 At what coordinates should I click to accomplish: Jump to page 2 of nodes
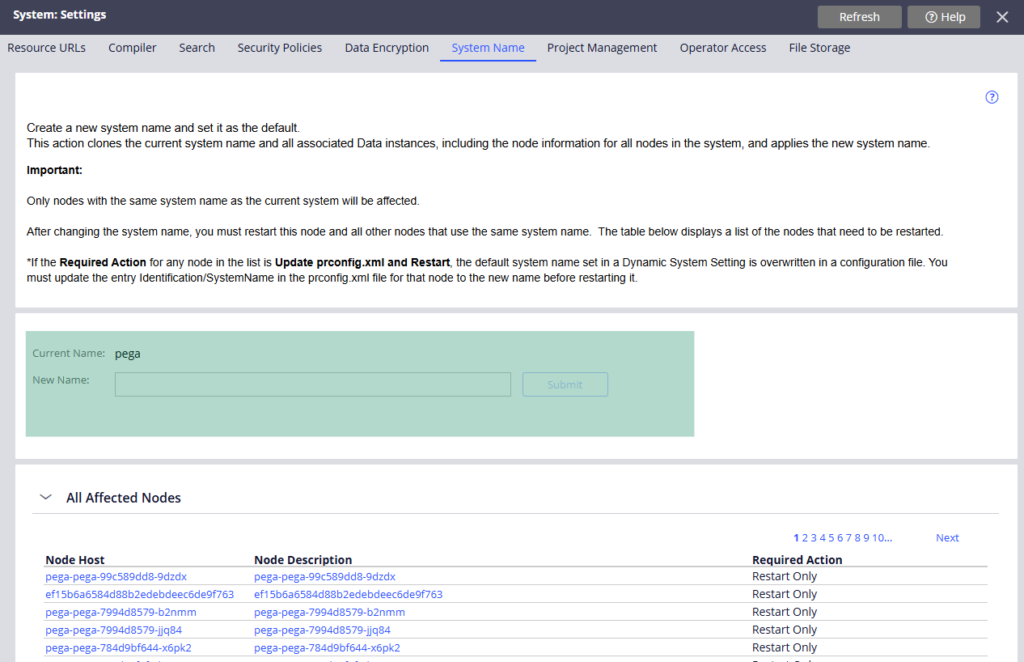(x=805, y=538)
